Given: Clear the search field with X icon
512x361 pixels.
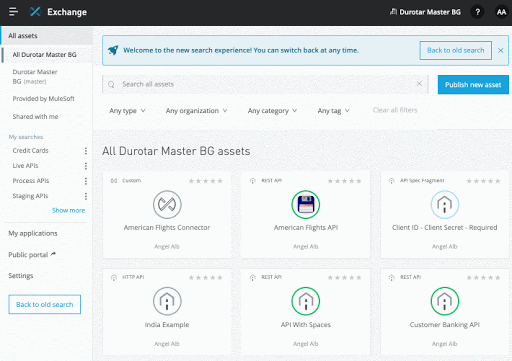Looking at the screenshot, I should pos(419,84).
